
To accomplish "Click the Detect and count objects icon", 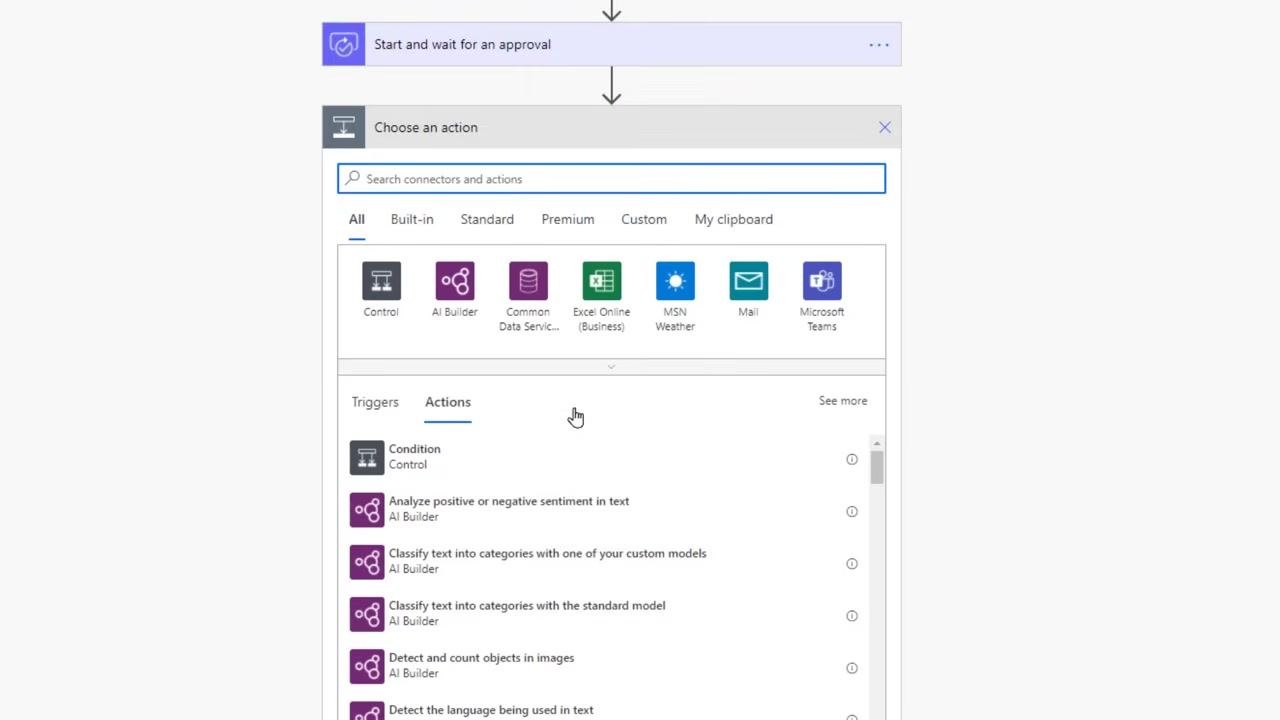I will click(x=367, y=667).
